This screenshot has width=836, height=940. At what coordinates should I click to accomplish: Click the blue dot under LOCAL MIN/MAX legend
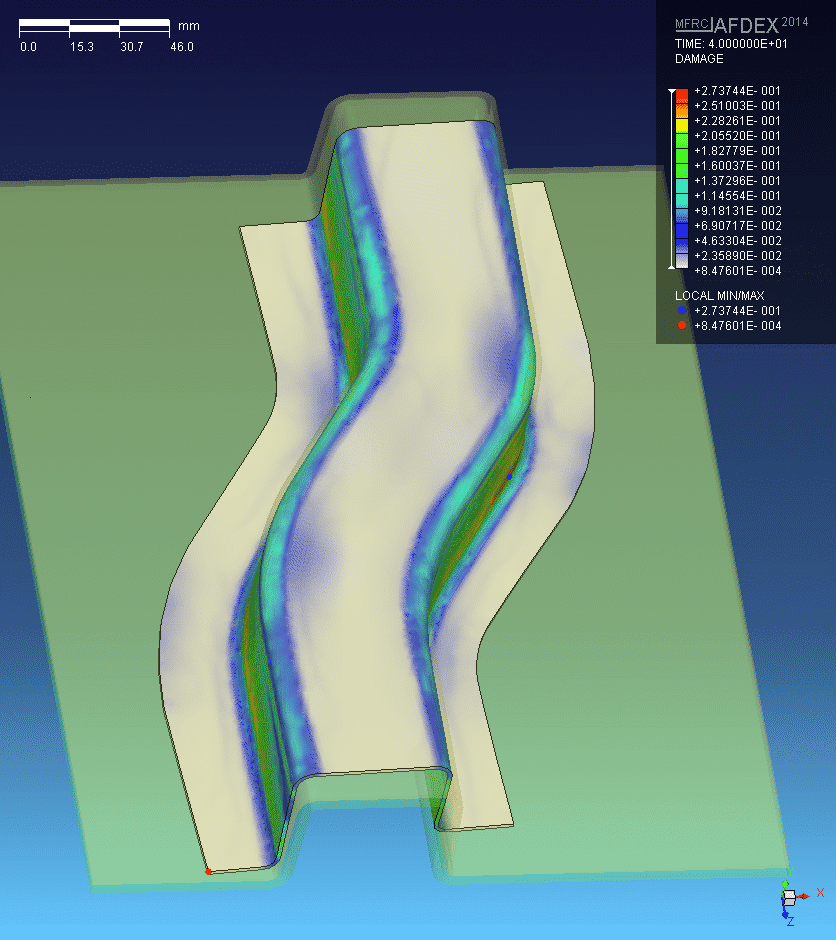[x=681, y=310]
